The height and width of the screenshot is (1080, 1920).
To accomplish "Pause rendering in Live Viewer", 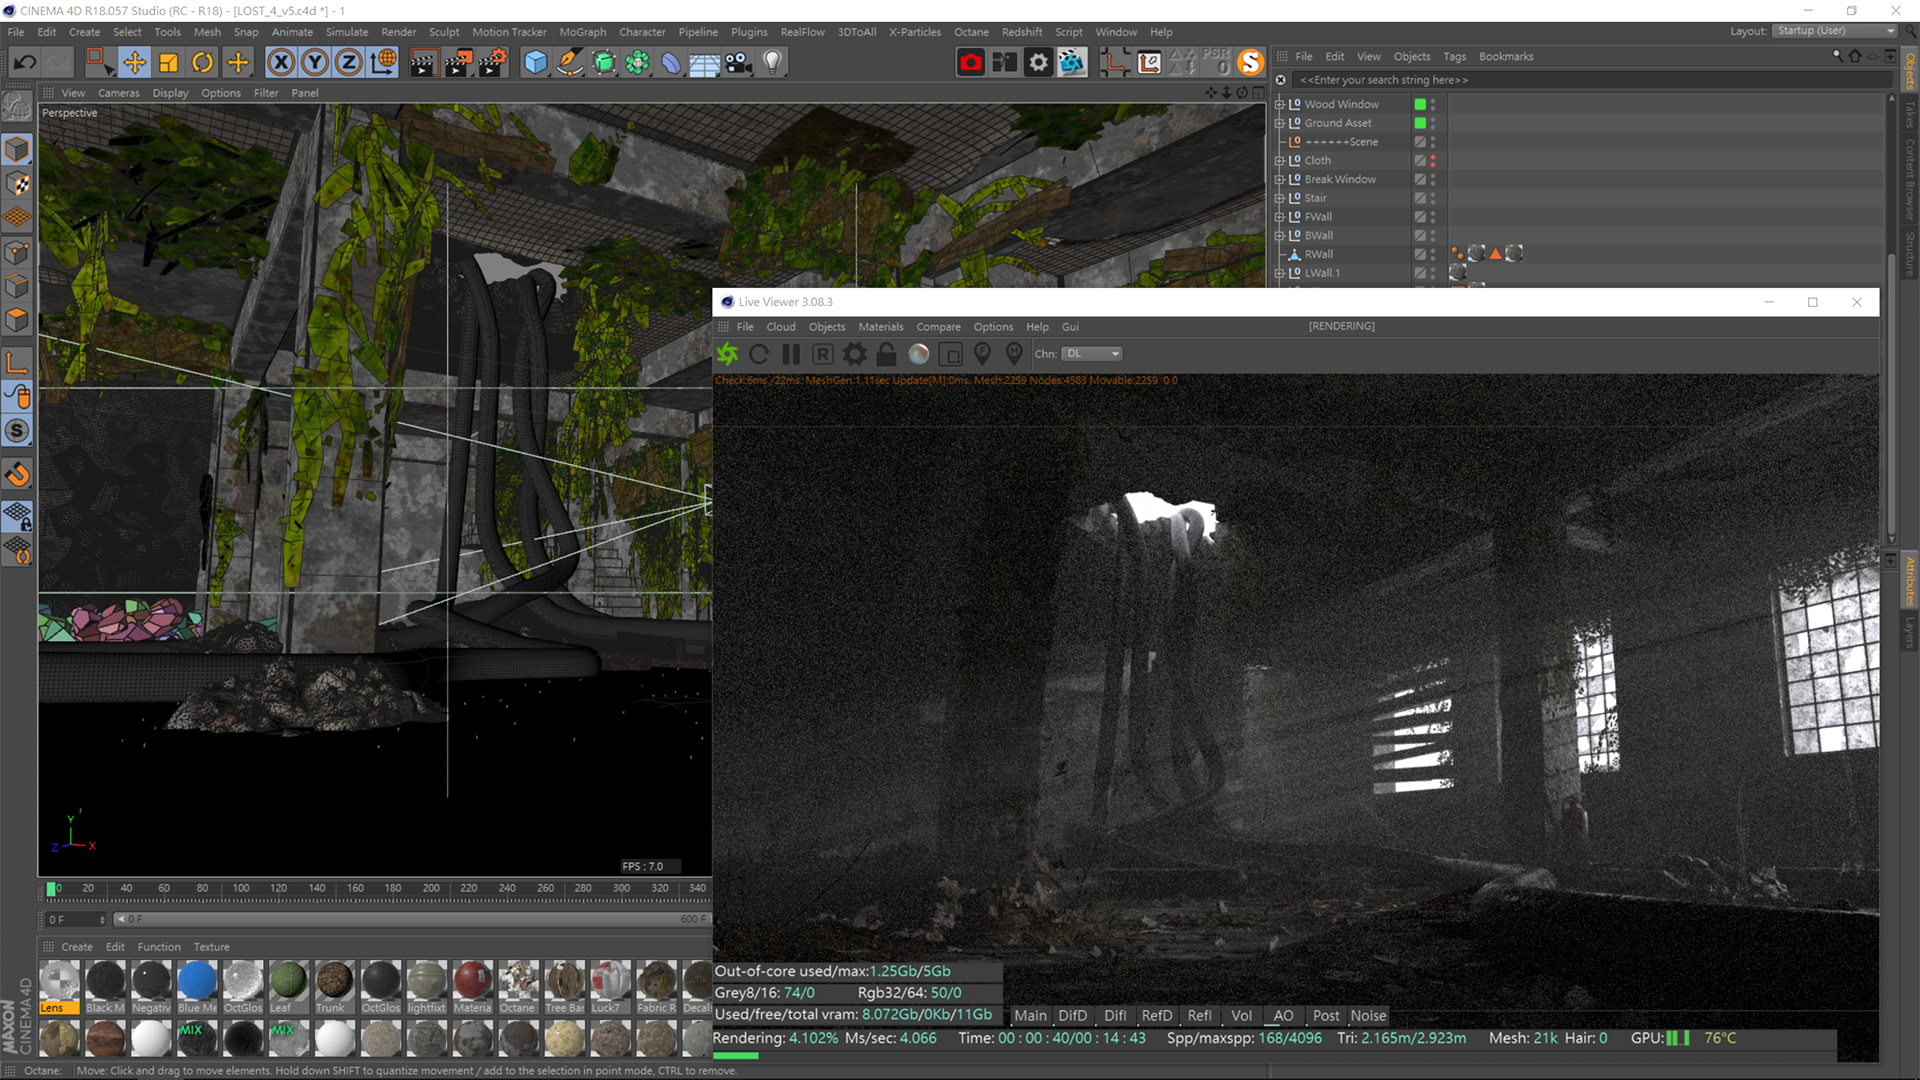I will [x=791, y=354].
